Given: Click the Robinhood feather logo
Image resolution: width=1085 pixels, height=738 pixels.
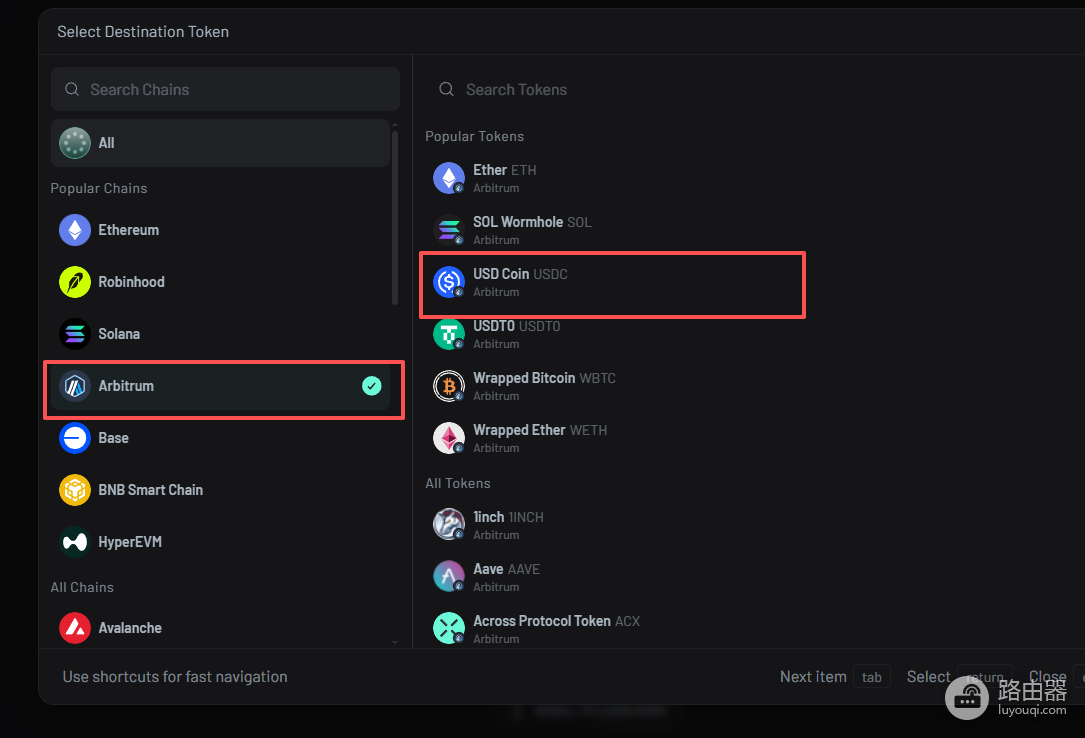Looking at the screenshot, I should pos(75,282).
